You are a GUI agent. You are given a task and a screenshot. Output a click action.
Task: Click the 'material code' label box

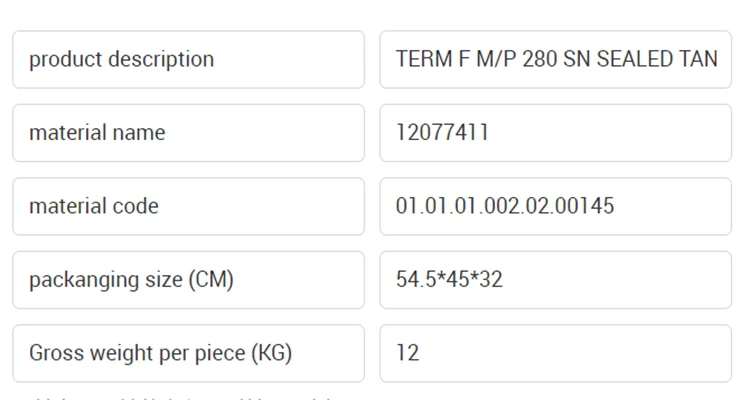188,206
